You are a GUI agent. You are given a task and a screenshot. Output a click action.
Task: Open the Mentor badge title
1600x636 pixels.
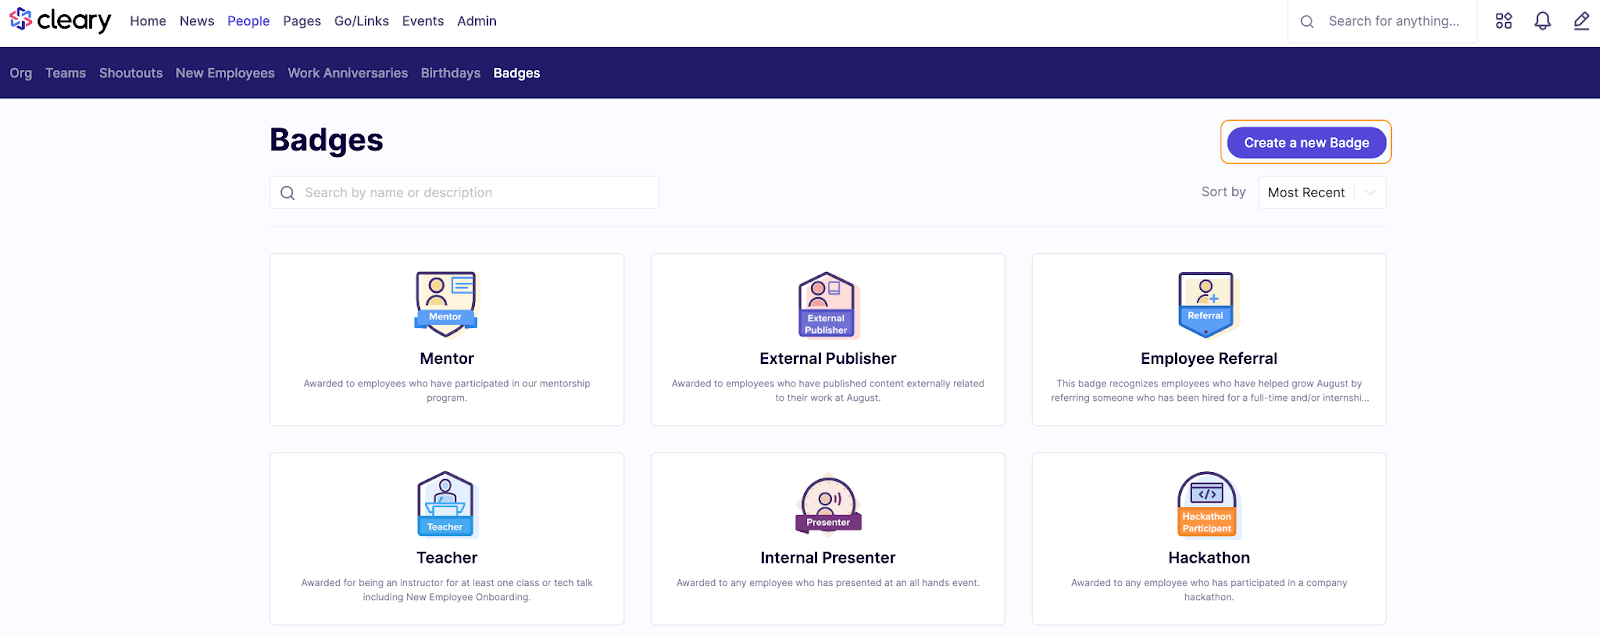[447, 358]
